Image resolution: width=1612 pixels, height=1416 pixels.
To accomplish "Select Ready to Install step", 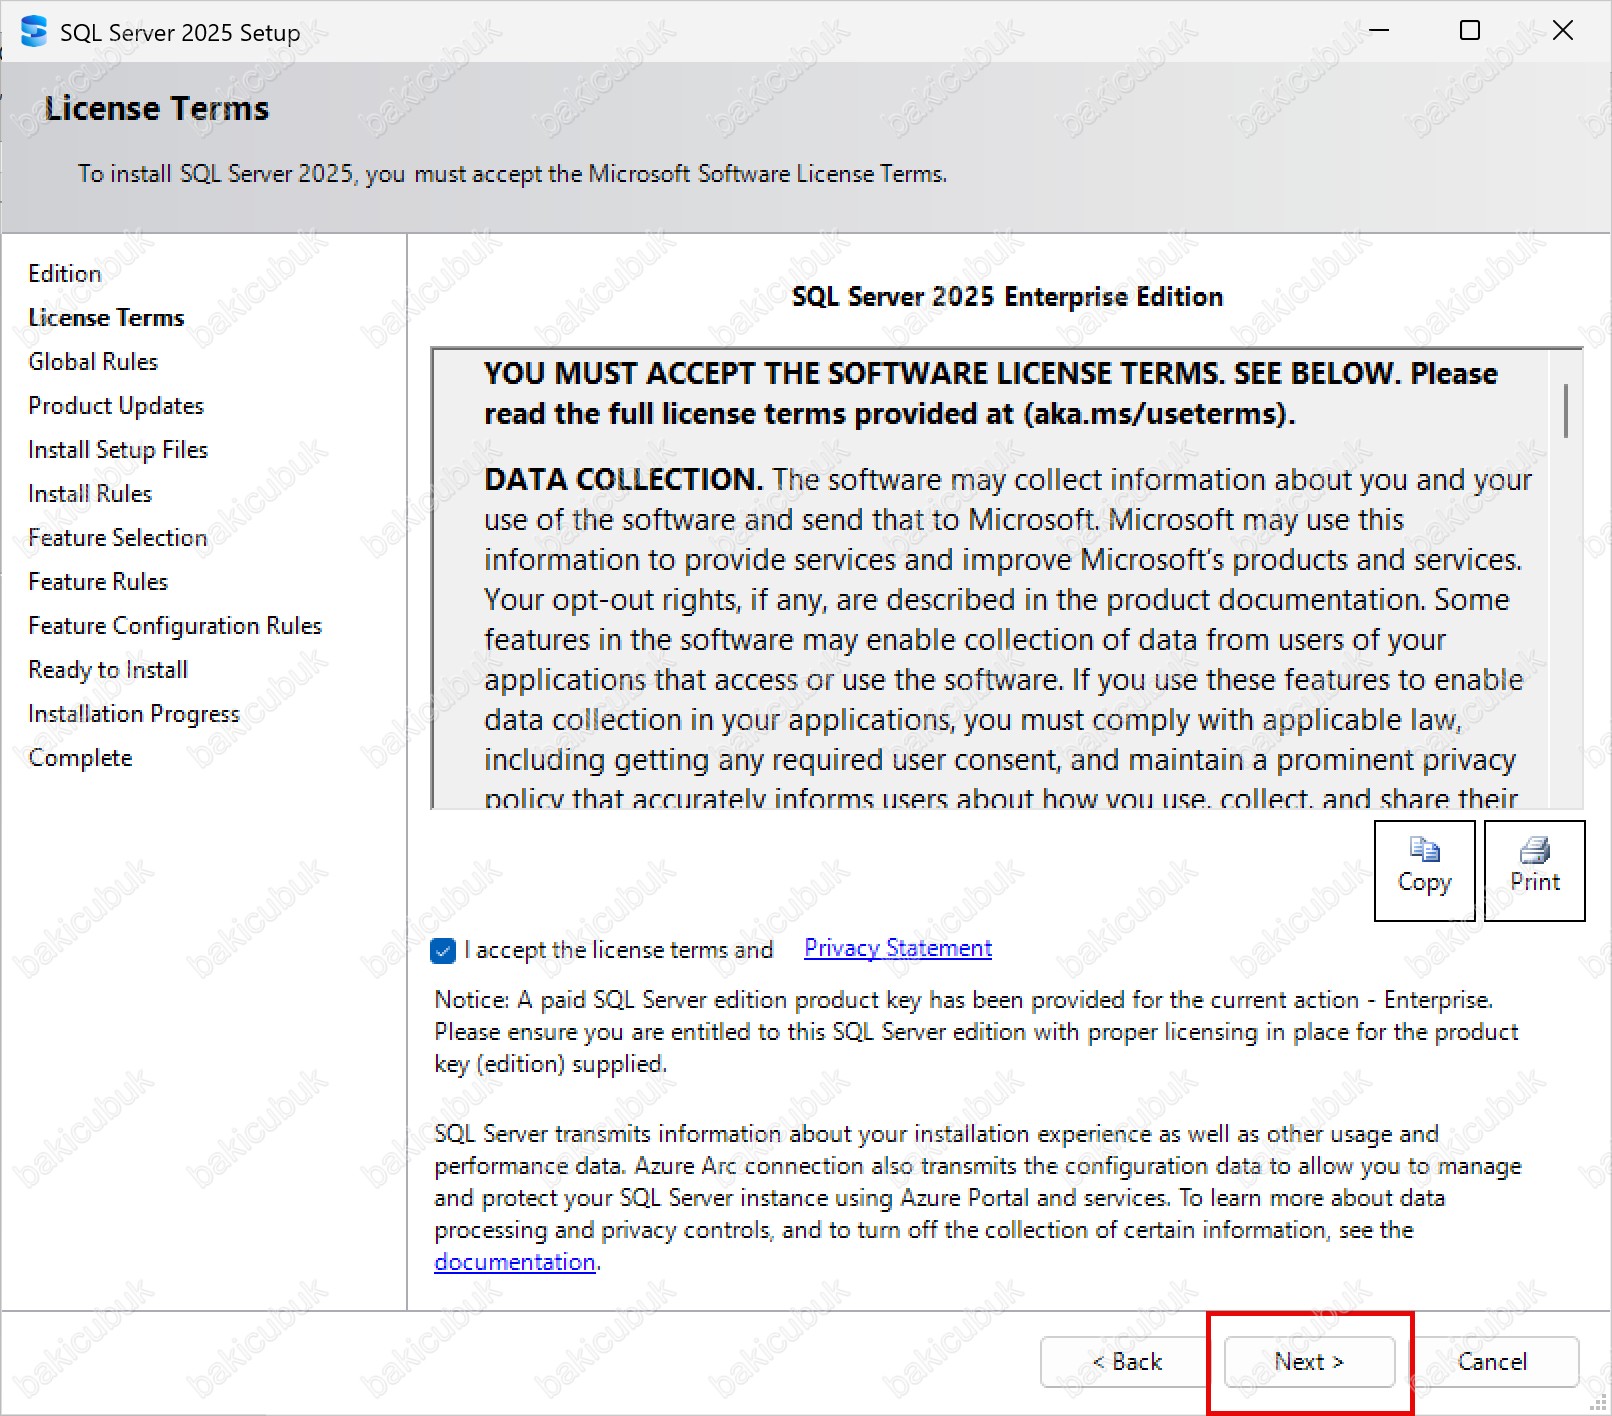I will point(108,670).
